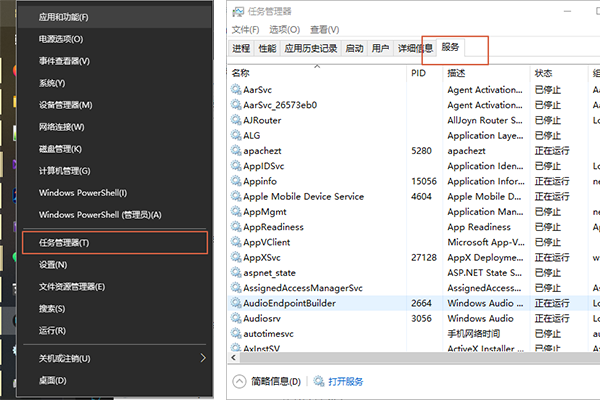Click the Task Manager title bar icon

[236, 12]
